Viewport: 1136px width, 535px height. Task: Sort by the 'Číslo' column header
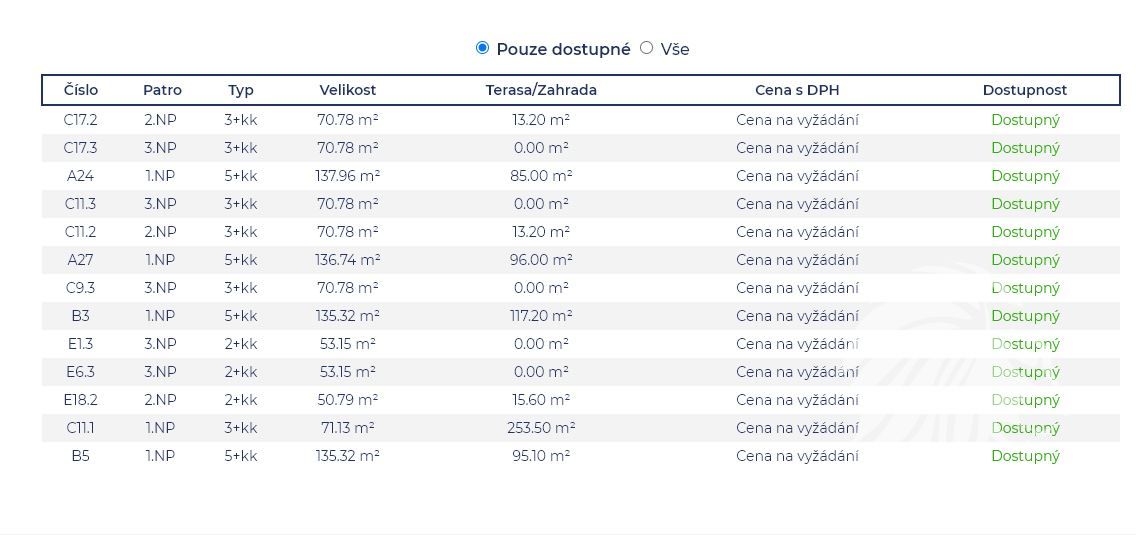coord(81,90)
